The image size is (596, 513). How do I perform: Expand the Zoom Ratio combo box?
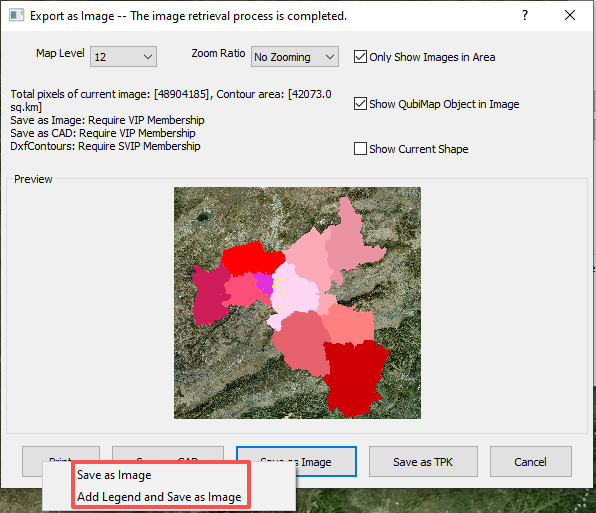click(295, 57)
